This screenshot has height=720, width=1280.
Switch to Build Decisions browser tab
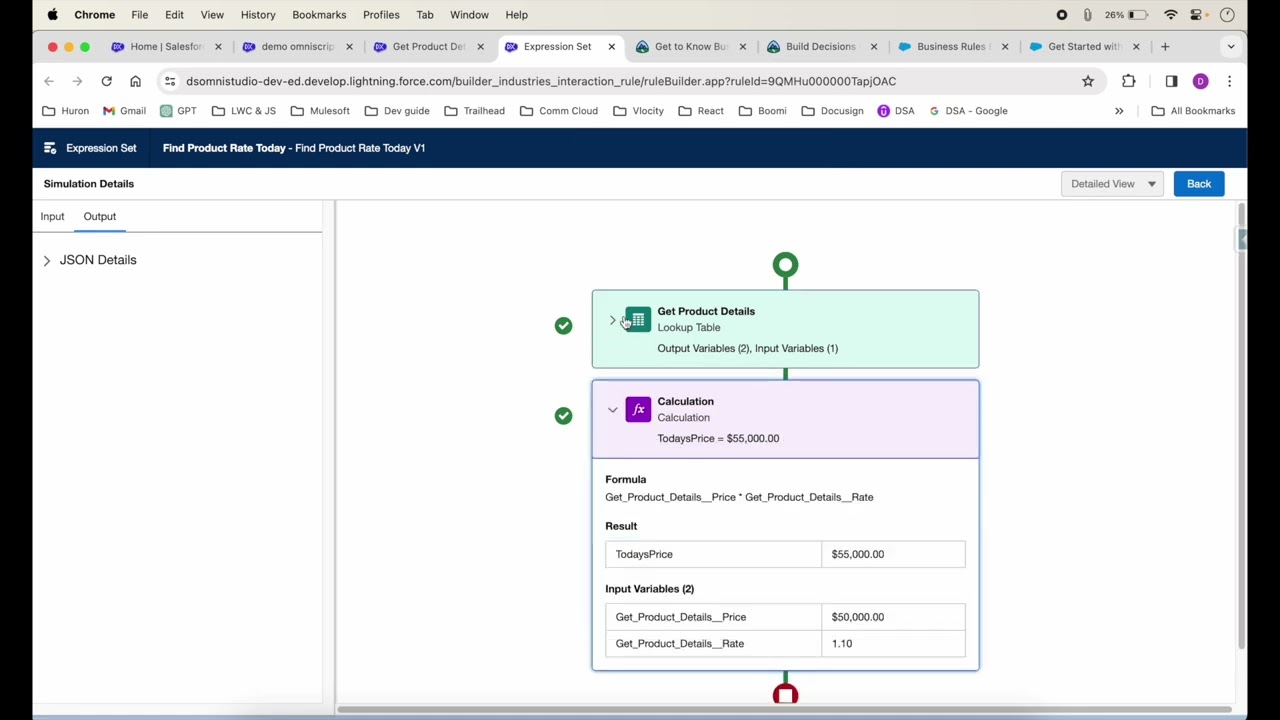pyautogui.click(x=820, y=46)
